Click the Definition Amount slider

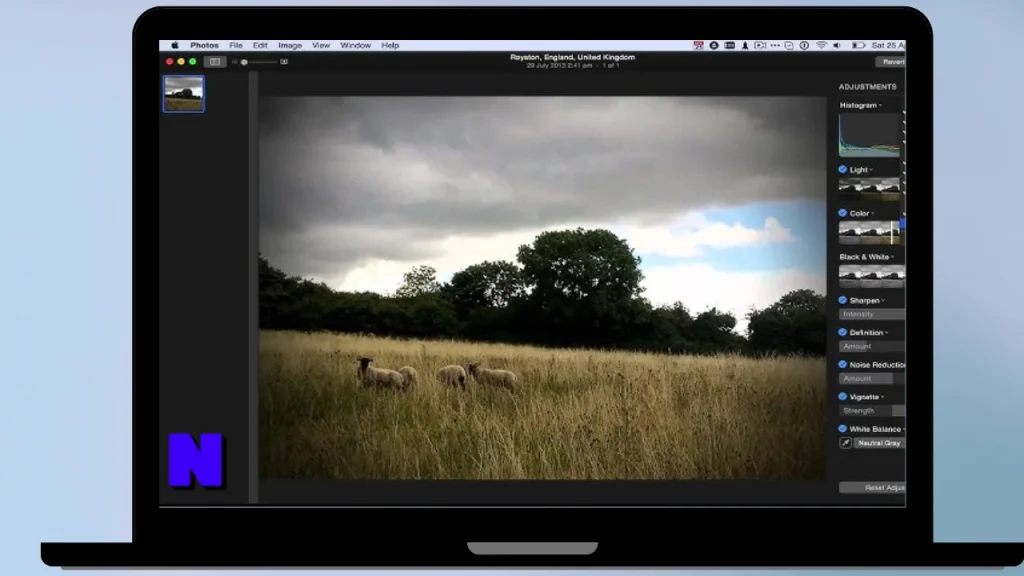pos(872,346)
